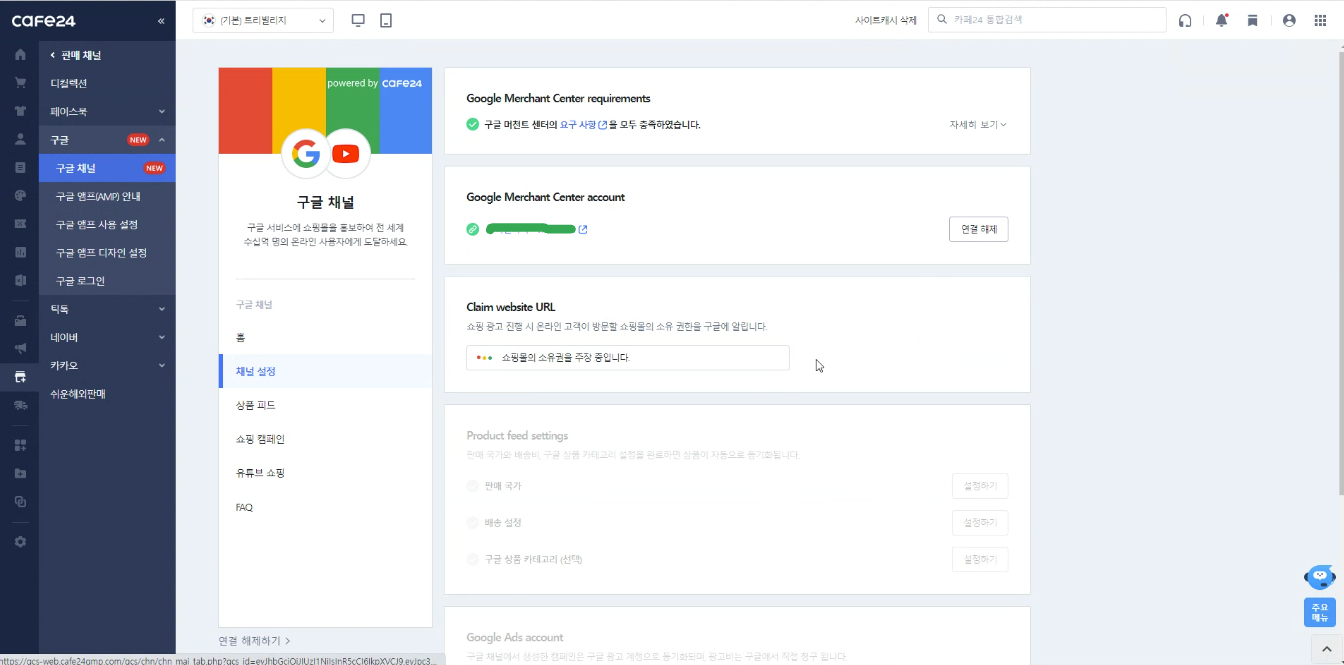Expand the 네이버 menu section
The height and width of the screenshot is (665, 1344).
click(x=107, y=337)
